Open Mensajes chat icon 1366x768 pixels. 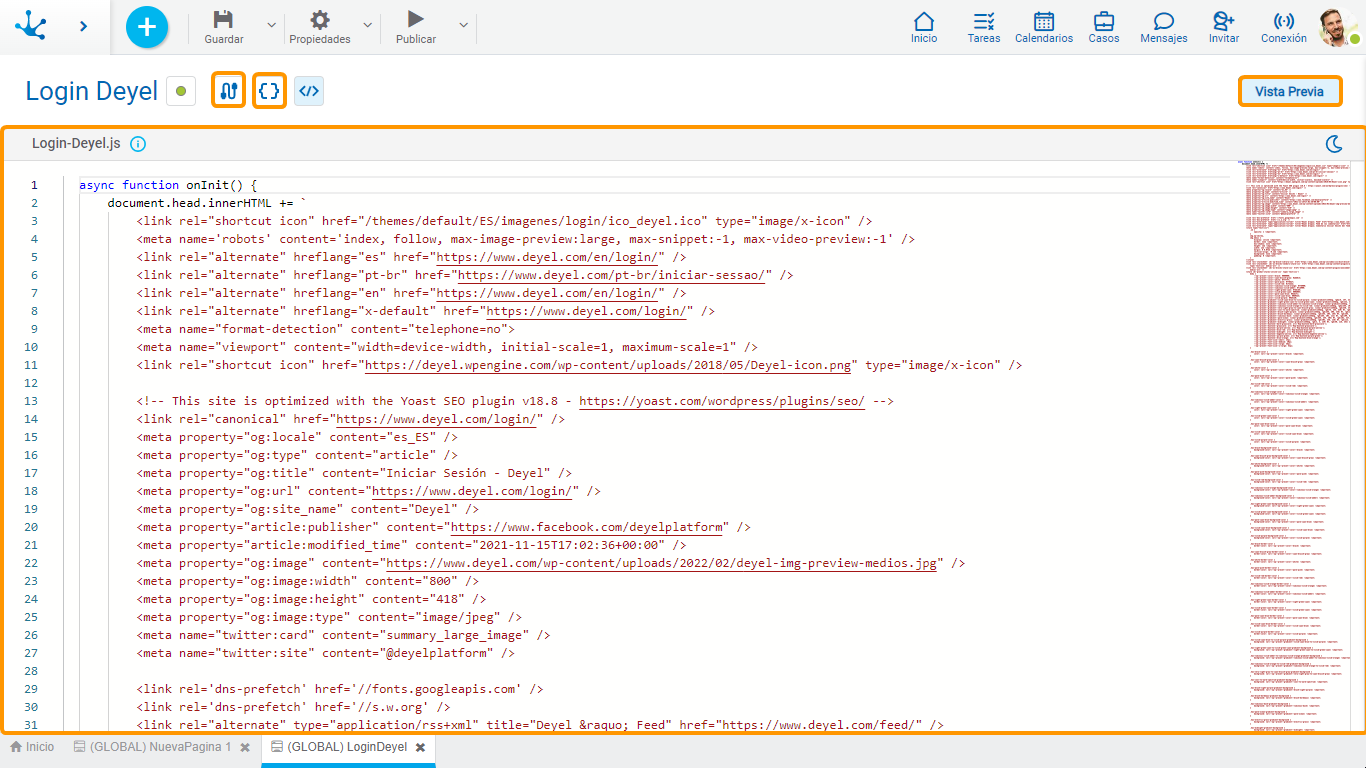click(x=1164, y=27)
